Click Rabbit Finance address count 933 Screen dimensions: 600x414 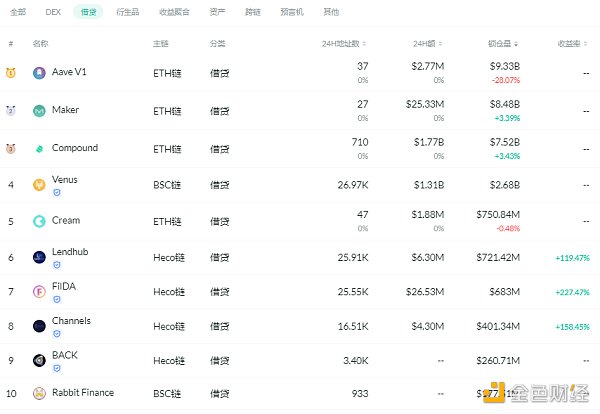[360, 393]
